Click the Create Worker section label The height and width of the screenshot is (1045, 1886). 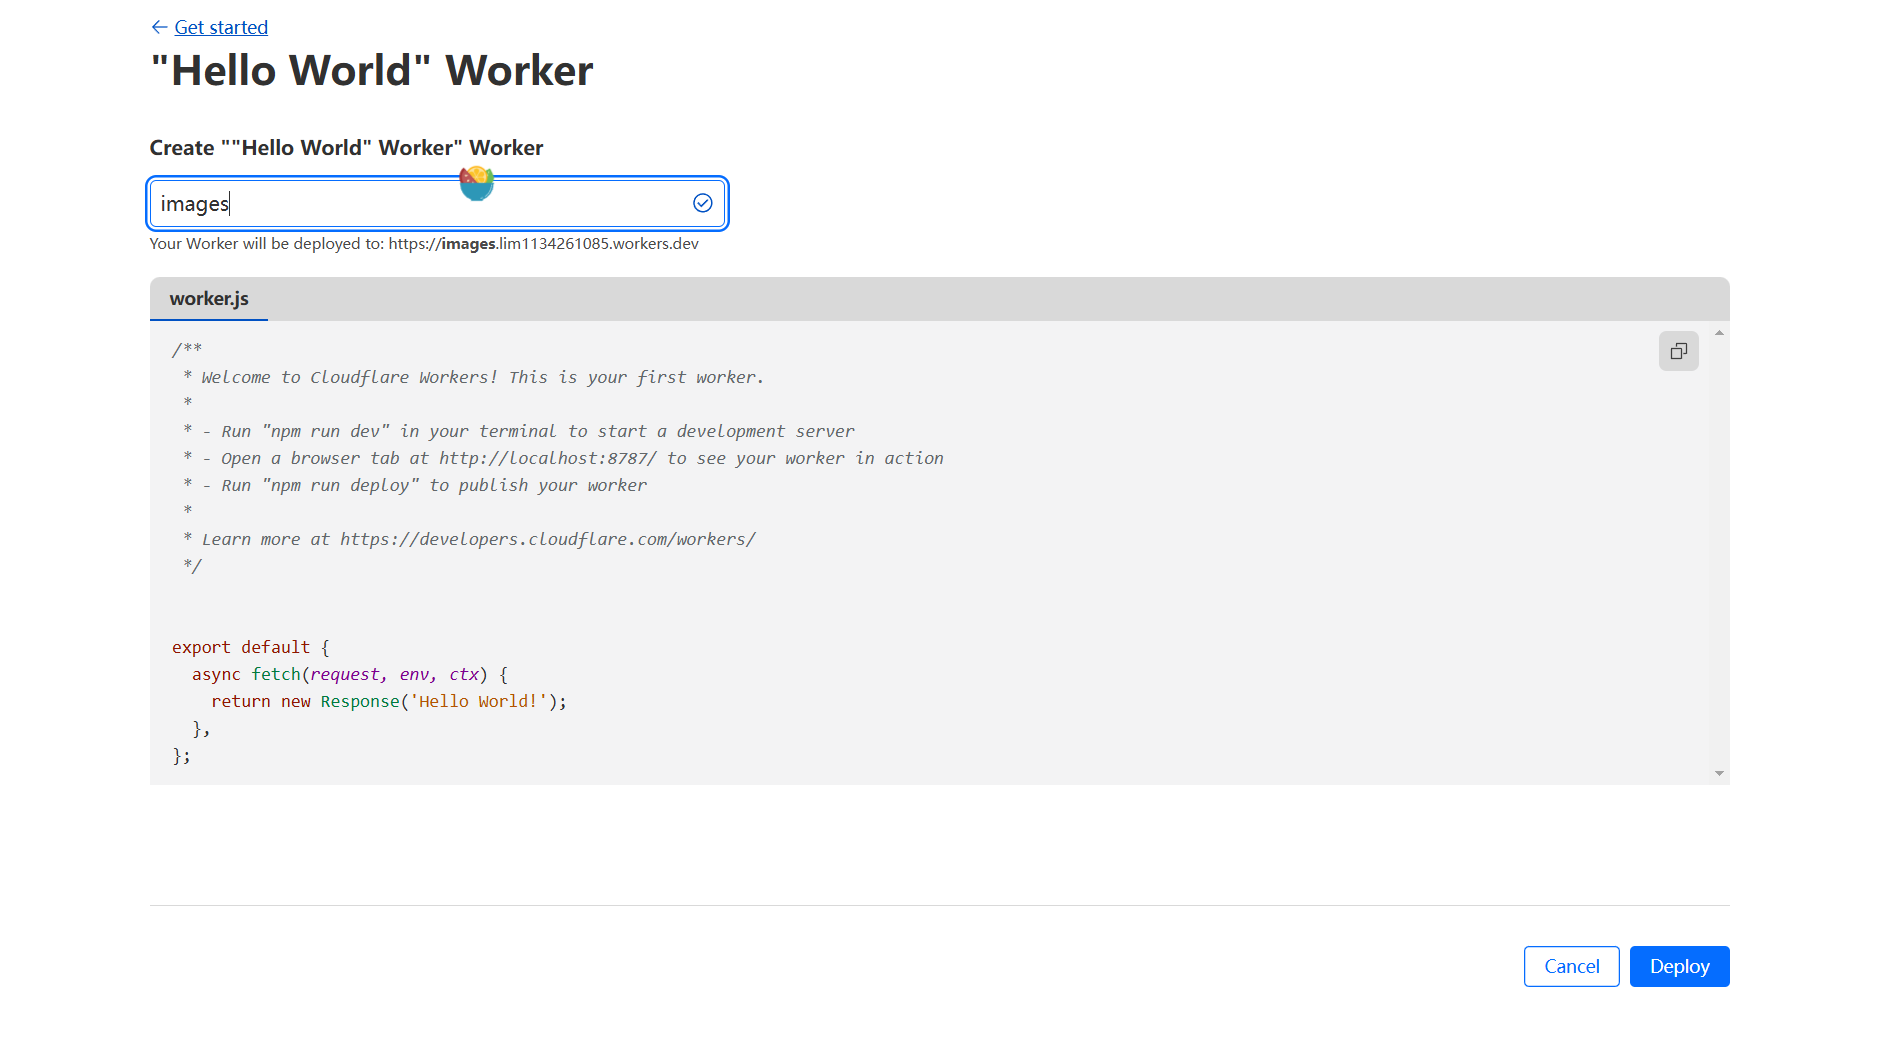[346, 148]
